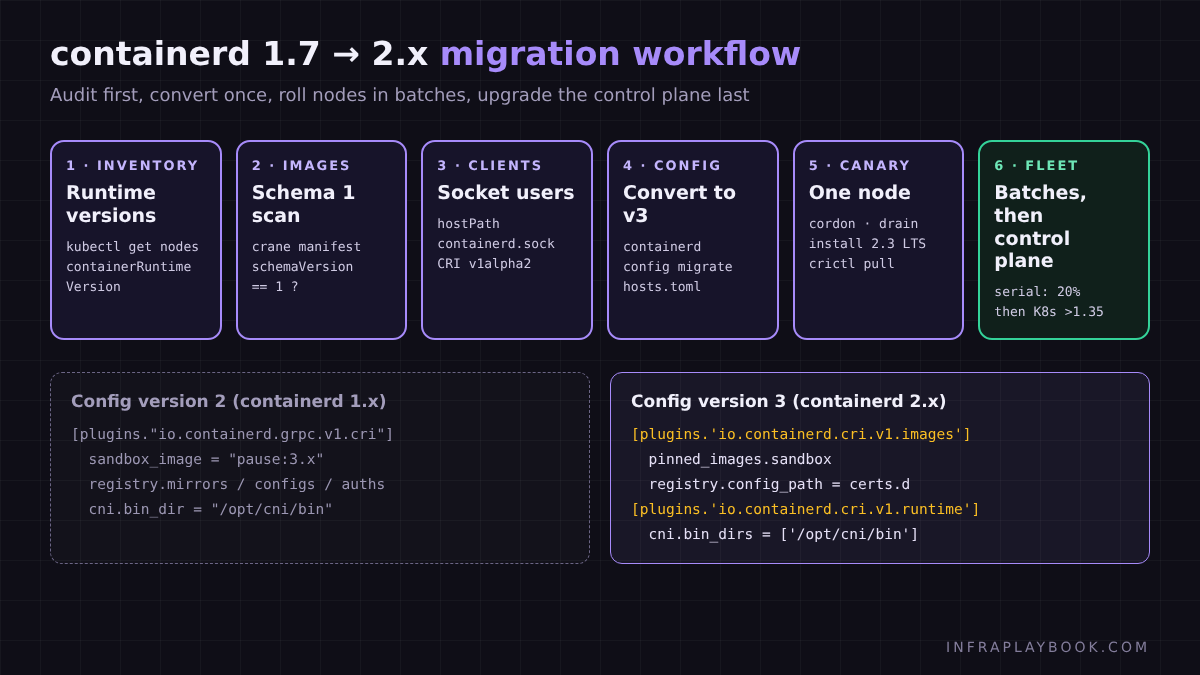Viewport: 1200px width, 675px height.
Task: Select the '1 · INVENTORY' step label
Action: point(132,165)
